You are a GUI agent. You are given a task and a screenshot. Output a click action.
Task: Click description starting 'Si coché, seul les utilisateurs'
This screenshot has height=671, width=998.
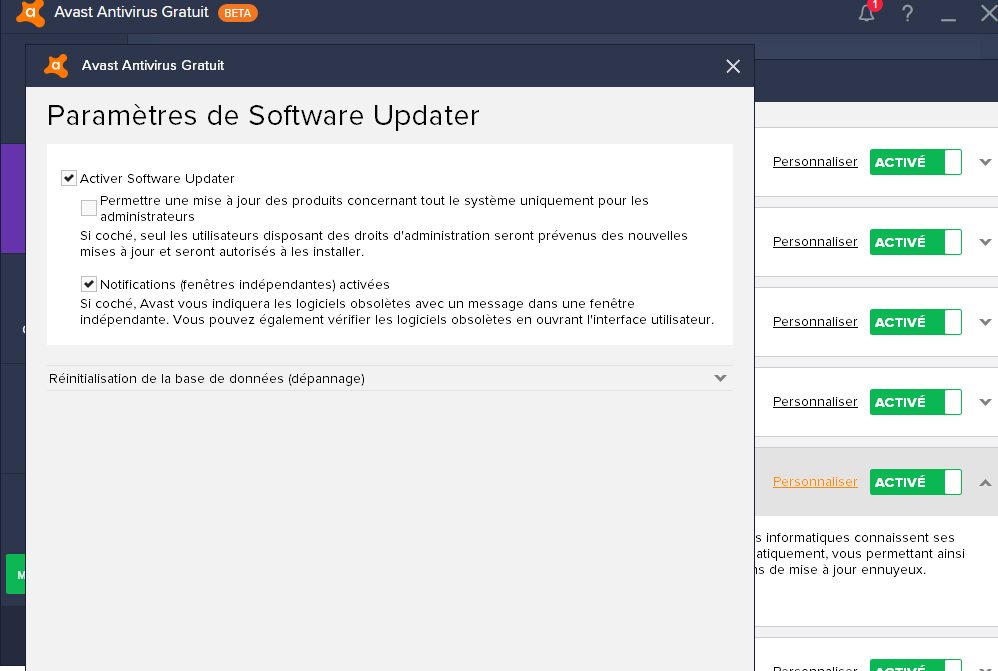[384, 243]
